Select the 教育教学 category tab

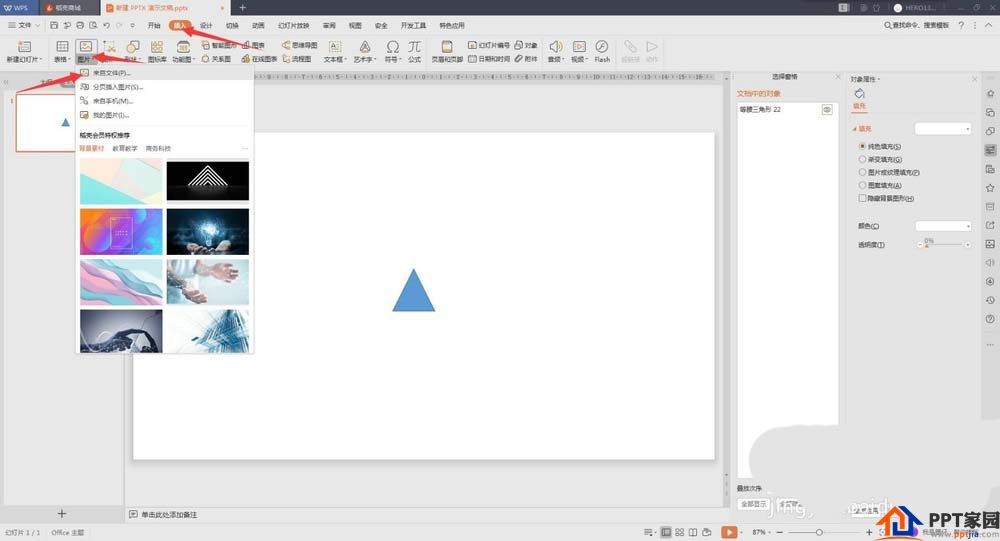[x=125, y=149]
